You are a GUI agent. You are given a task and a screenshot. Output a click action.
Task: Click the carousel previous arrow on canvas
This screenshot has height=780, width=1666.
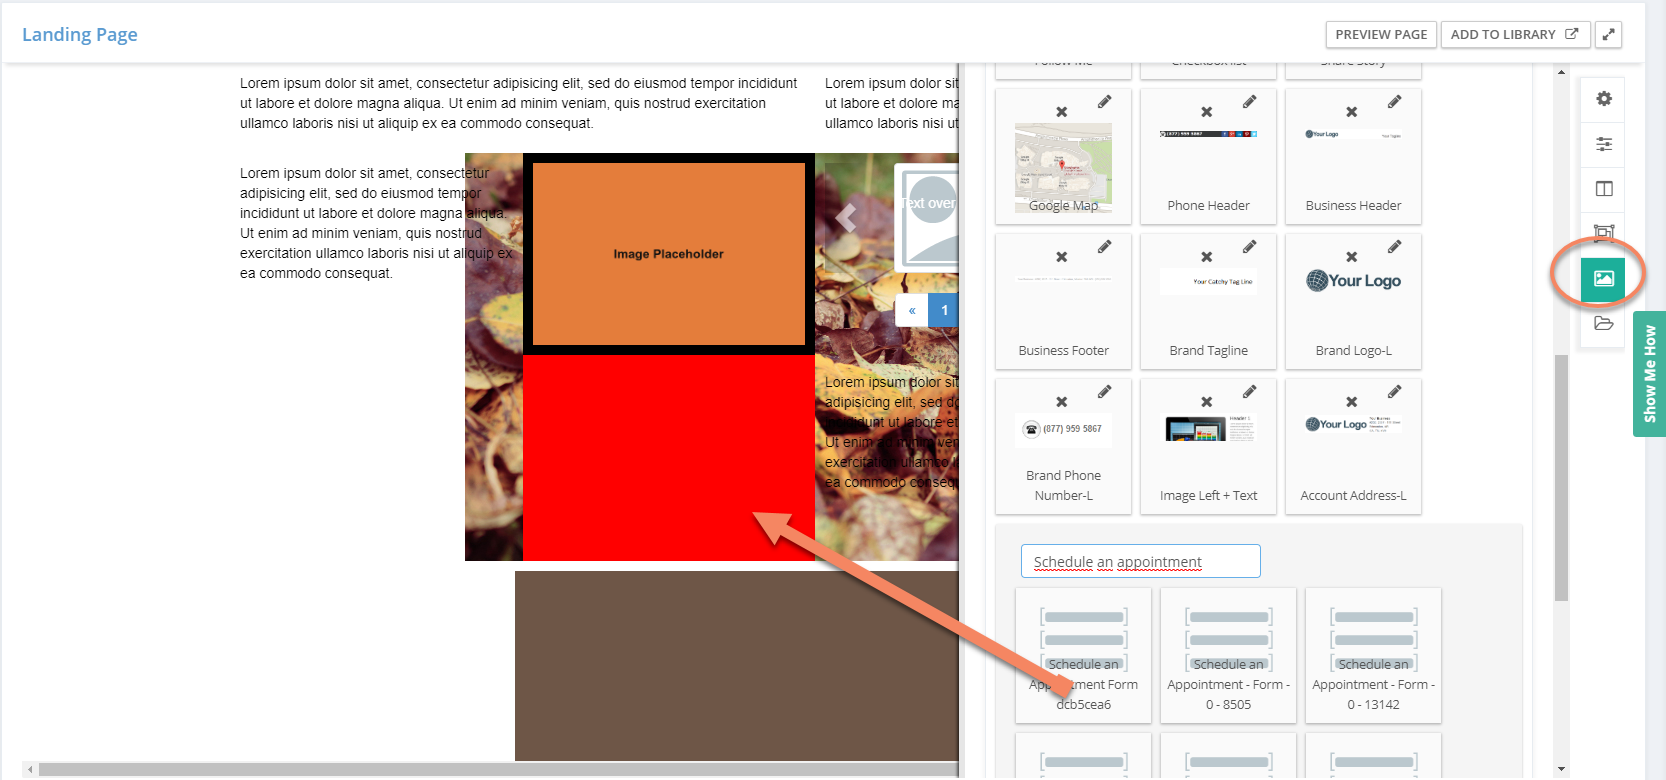click(x=847, y=217)
